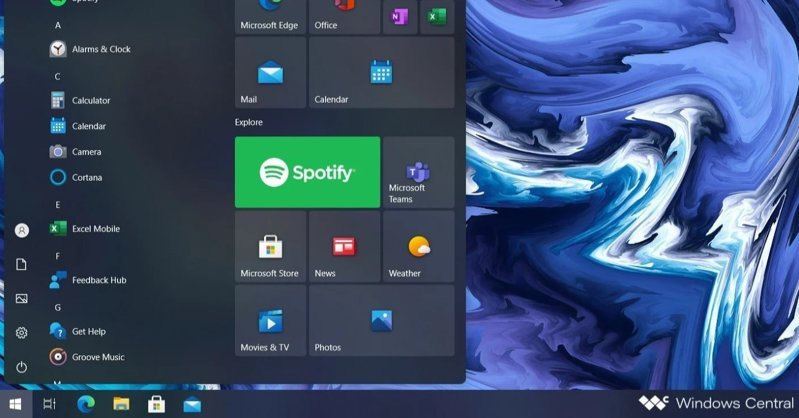Click the letter G section header
This screenshot has width=799, height=418.
(58, 307)
